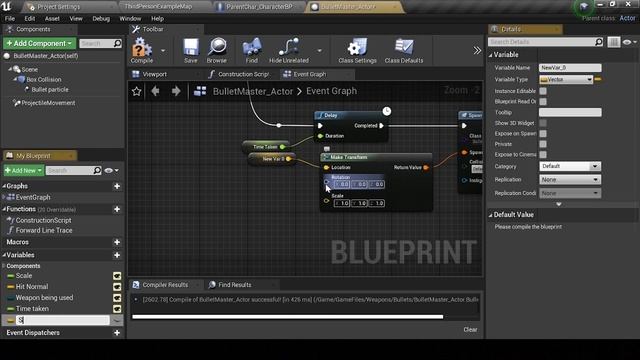Click the Add Component button
The height and width of the screenshot is (360, 640).
[x=39, y=43]
